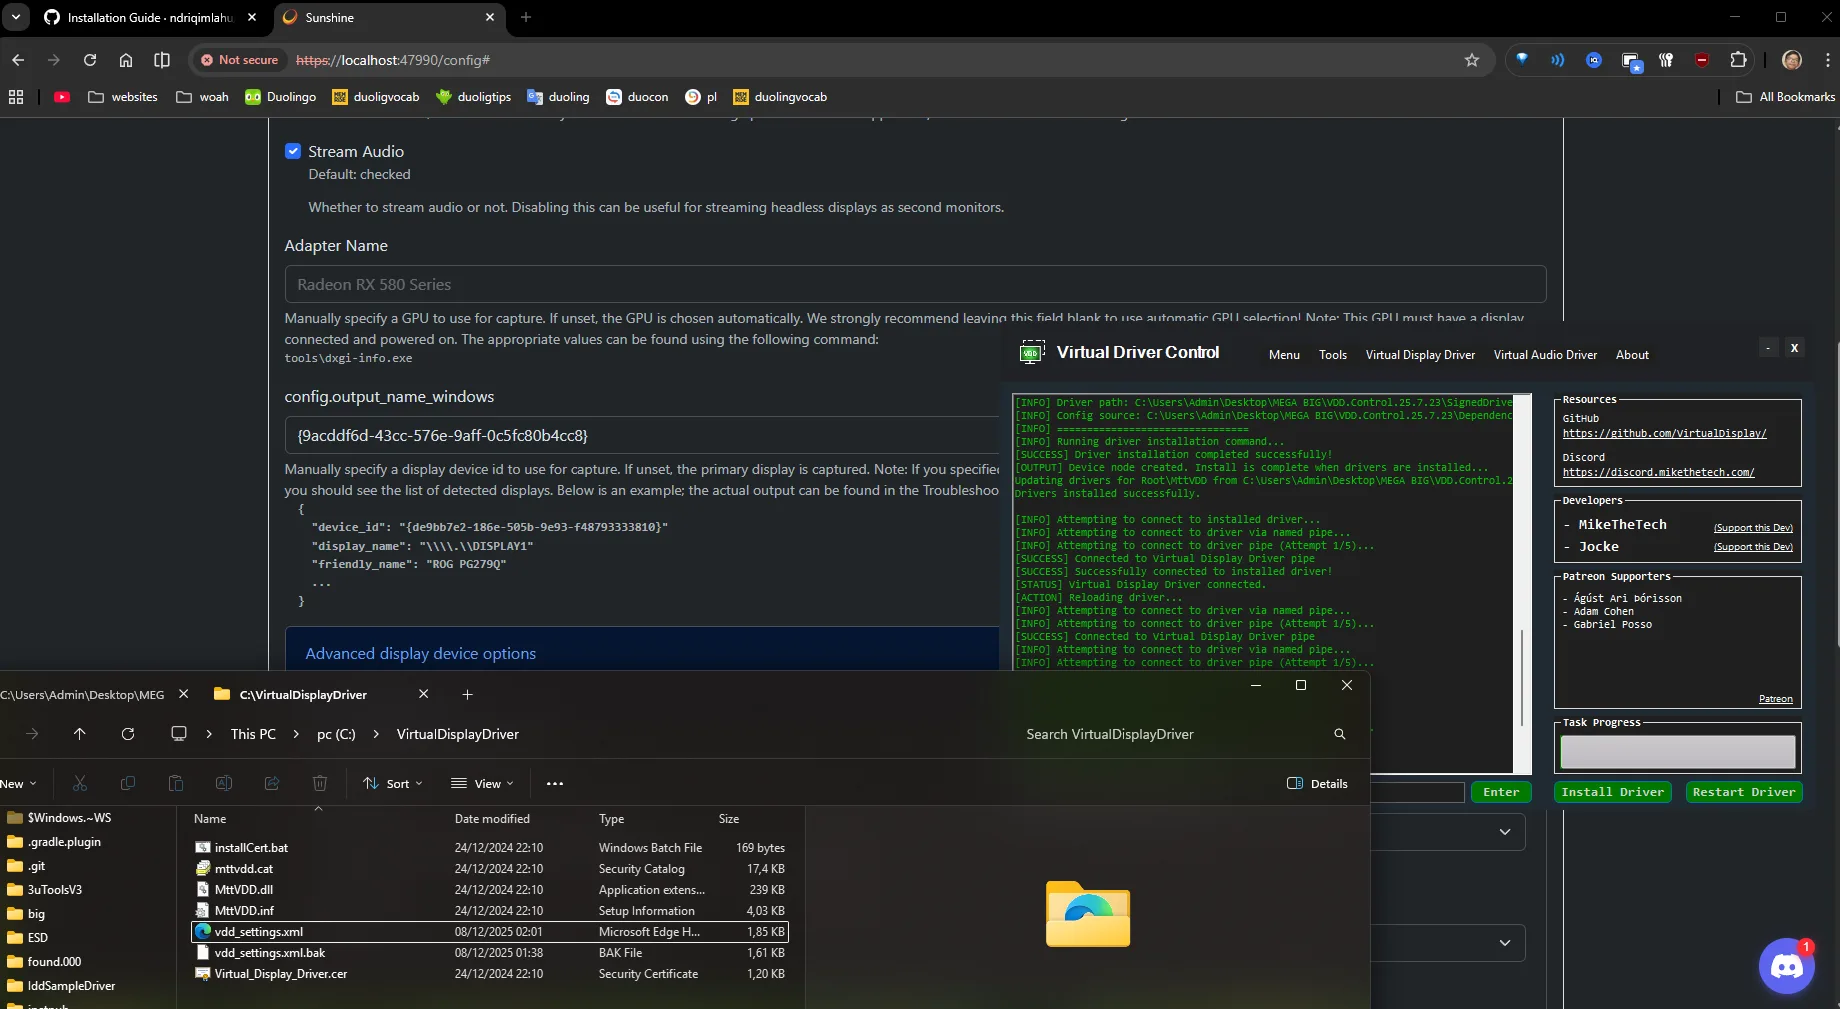Click the browser home icon
Screen dimensions: 1840x1009
tap(126, 60)
